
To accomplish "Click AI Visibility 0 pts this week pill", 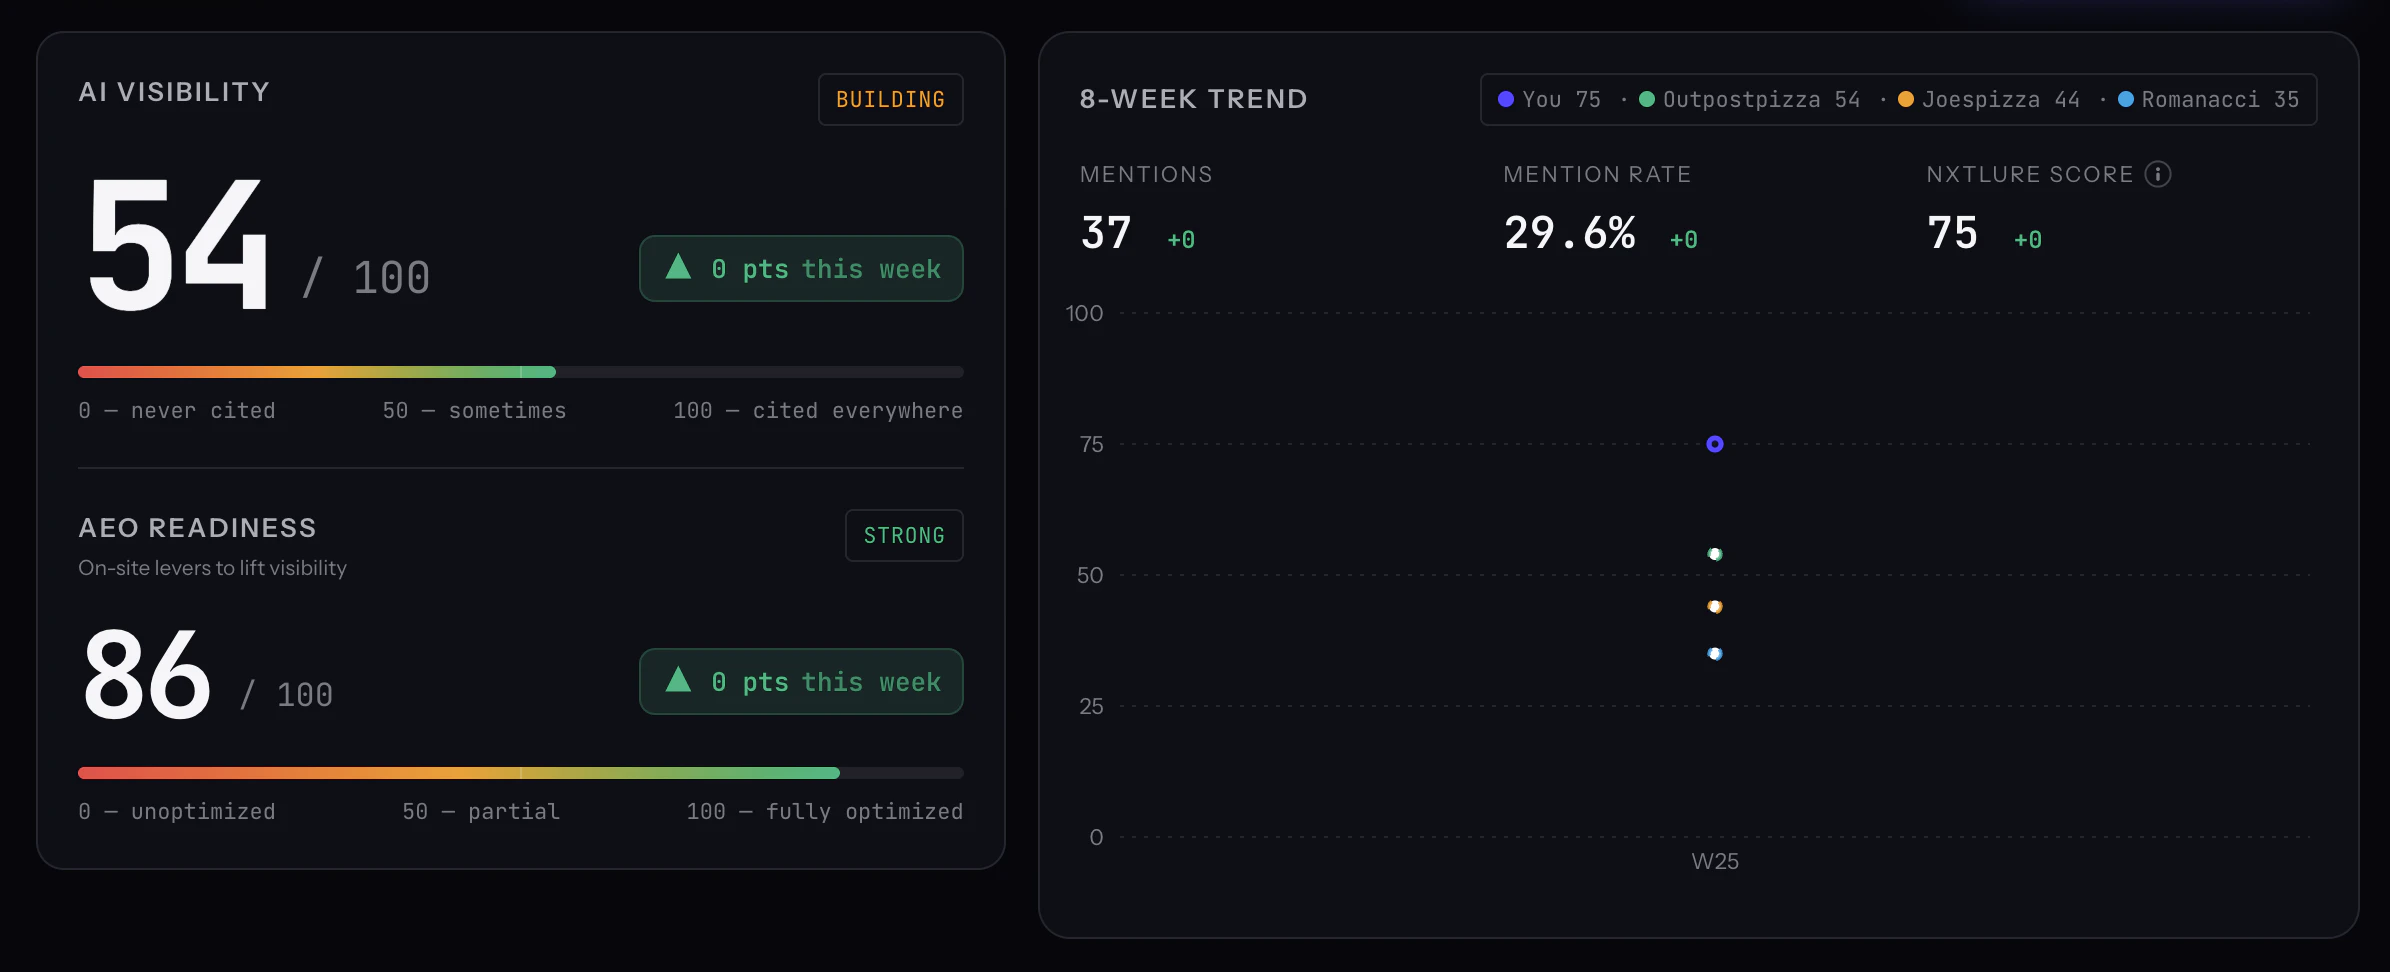I will pos(801,268).
